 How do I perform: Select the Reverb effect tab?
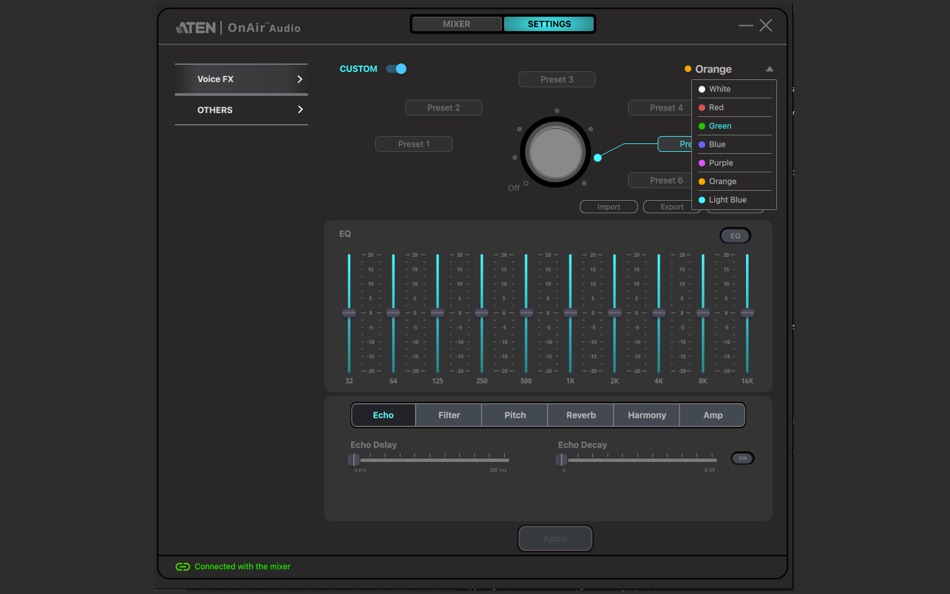coord(581,415)
